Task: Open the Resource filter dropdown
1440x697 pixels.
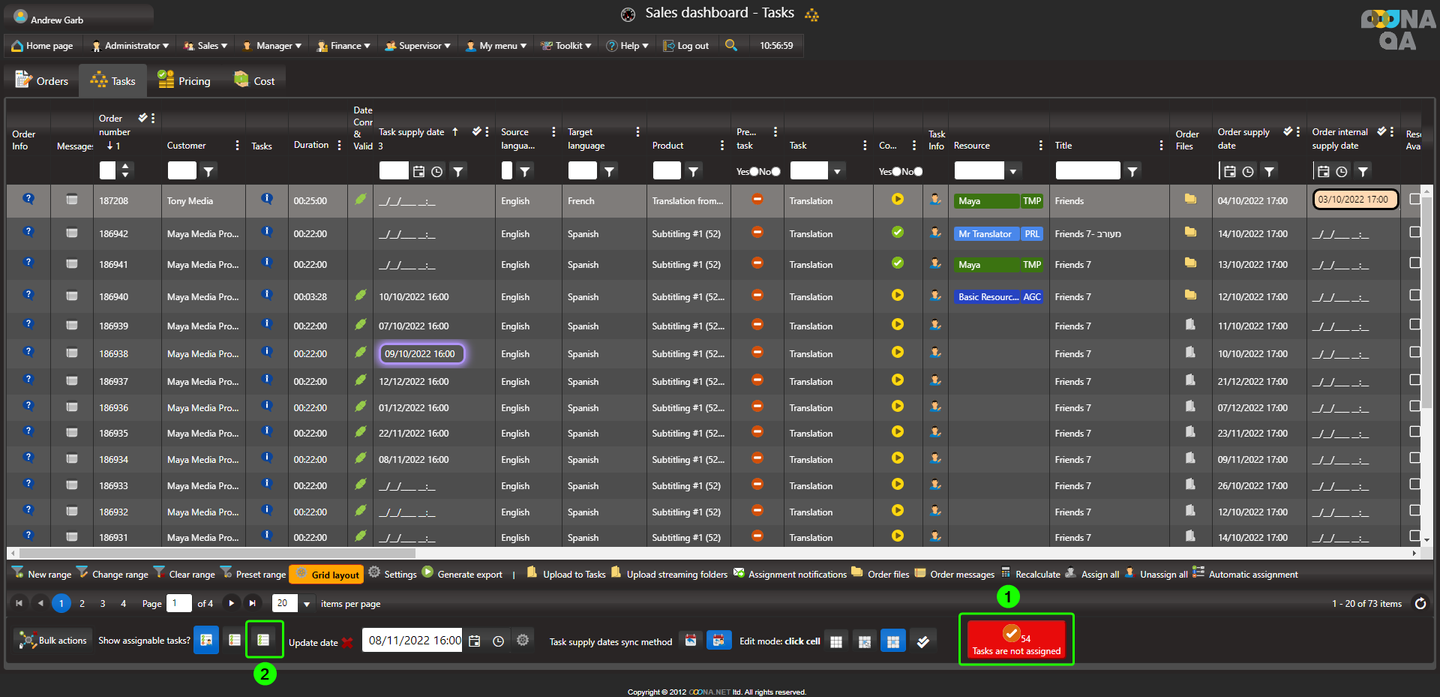Action: 1014,171
